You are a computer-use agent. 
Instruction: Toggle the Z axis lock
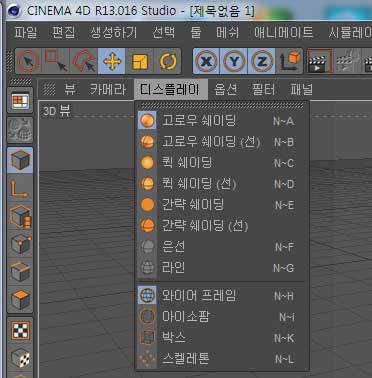pos(262,61)
